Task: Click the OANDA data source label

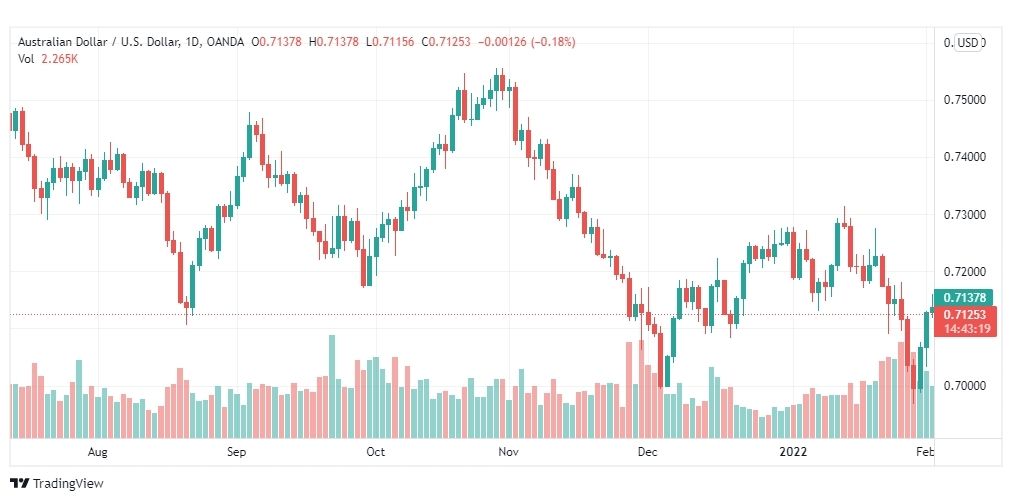Action: click(x=225, y=42)
